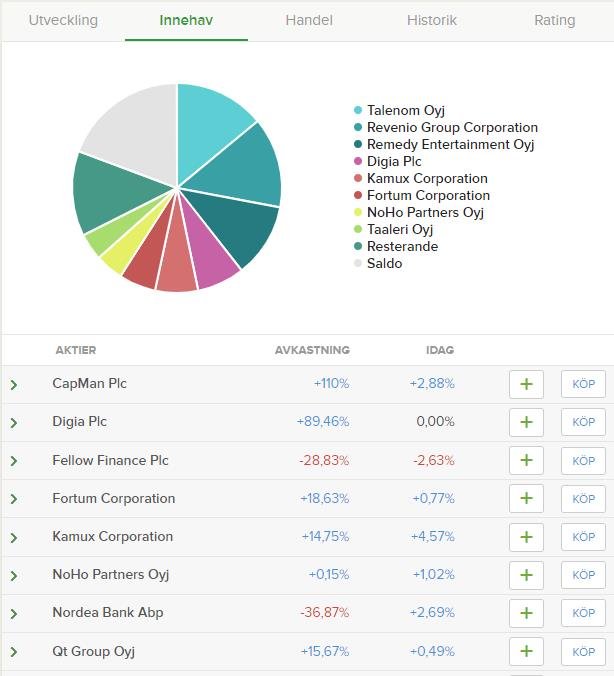Viewport: 614px width, 676px height.
Task: Sort by the AVKASTNING column header
Action: pyautogui.click(x=312, y=350)
